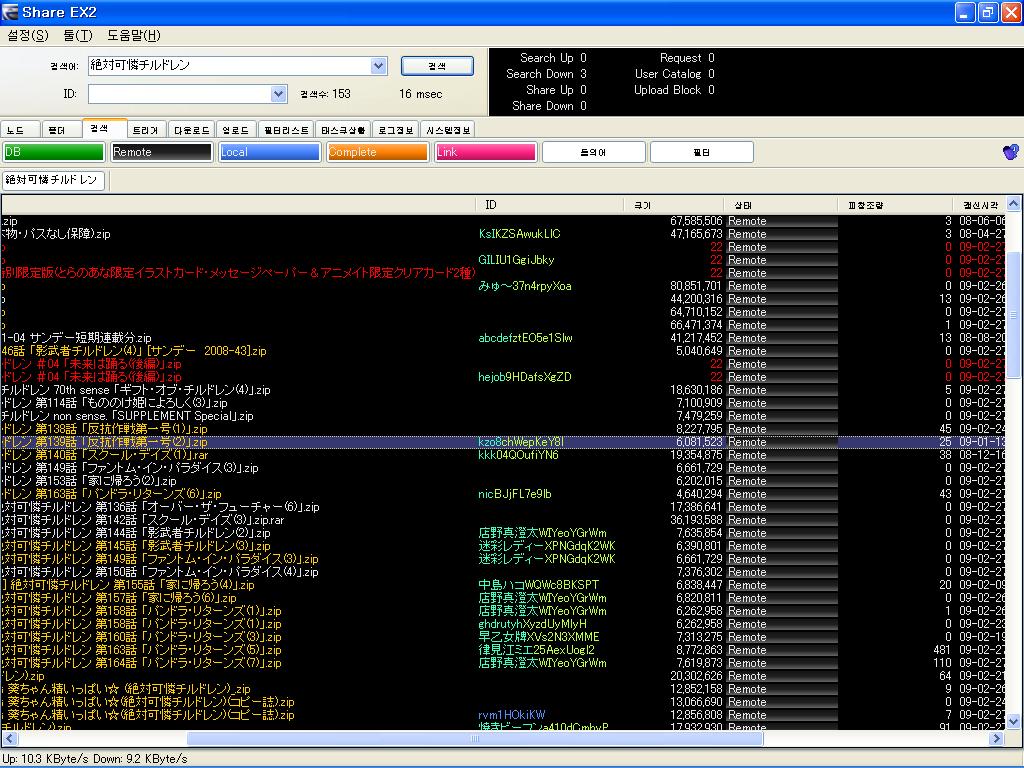This screenshot has width=1024, height=768.
Task: Select the 絶対可憐チルドレン search result tab
Action: 54,180
